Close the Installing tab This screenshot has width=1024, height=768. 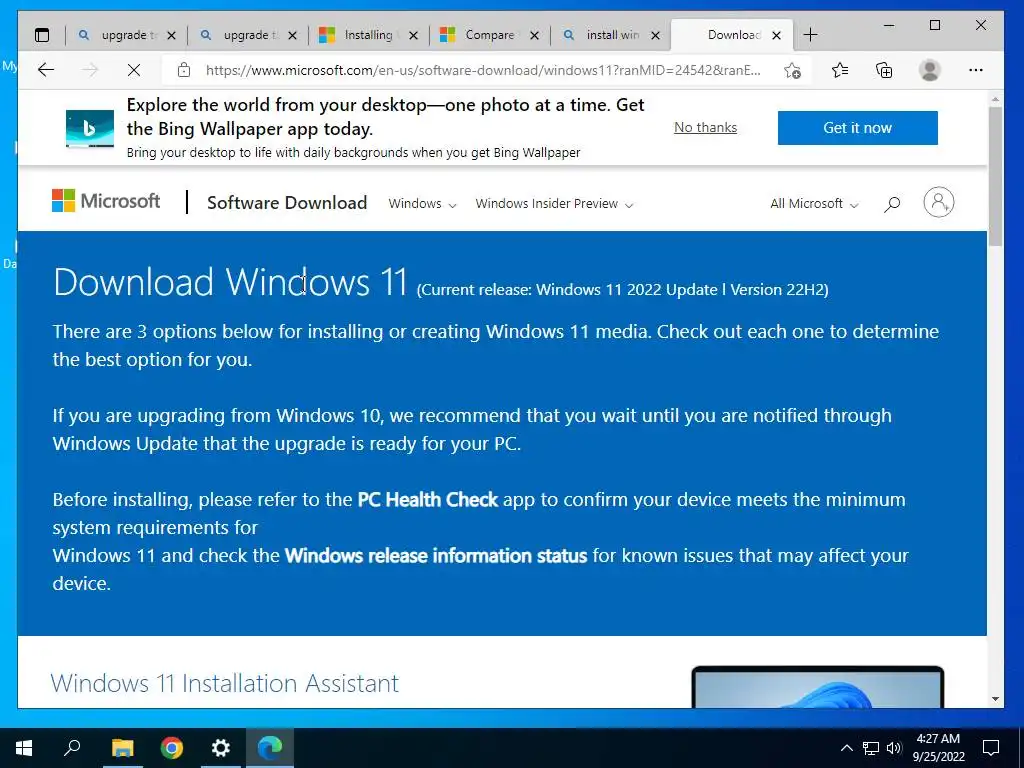(413, 35)
